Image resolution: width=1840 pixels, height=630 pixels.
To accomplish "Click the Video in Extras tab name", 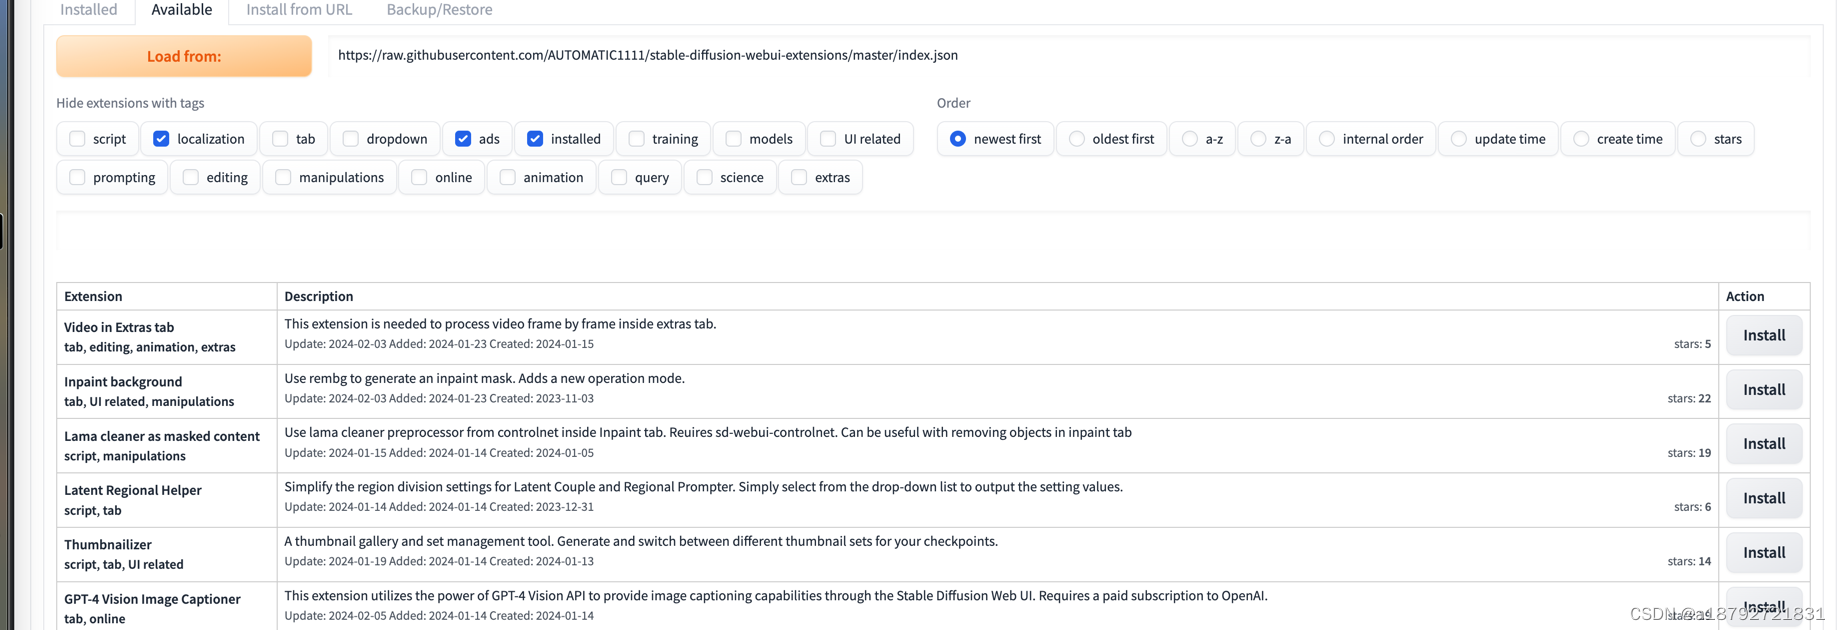I will [x=119, y=327].
